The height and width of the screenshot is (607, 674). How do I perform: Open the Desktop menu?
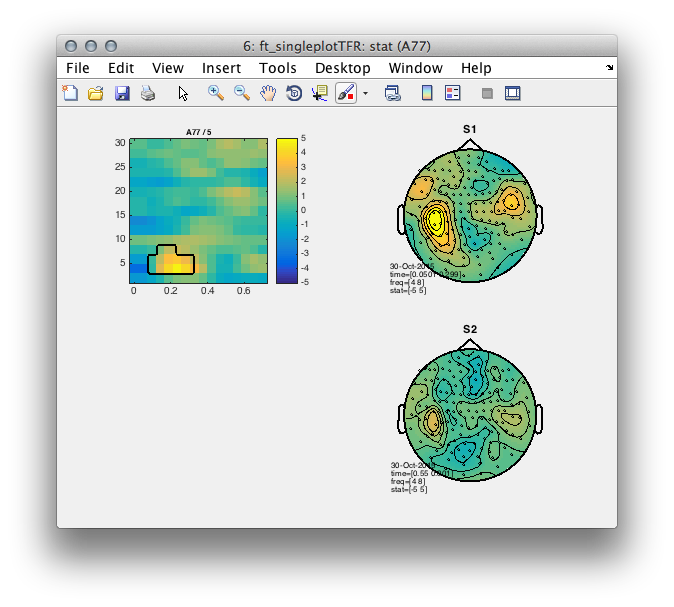click(x=343, y=68)
